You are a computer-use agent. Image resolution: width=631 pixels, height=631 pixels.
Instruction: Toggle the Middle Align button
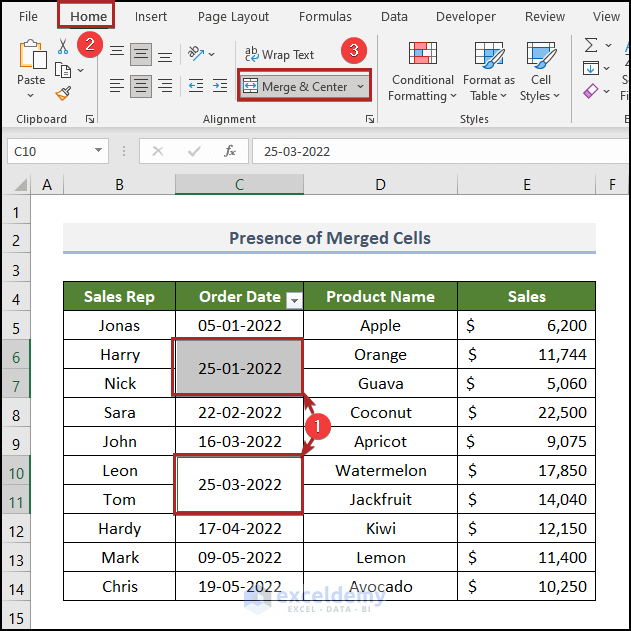click(x=141, y=54)
